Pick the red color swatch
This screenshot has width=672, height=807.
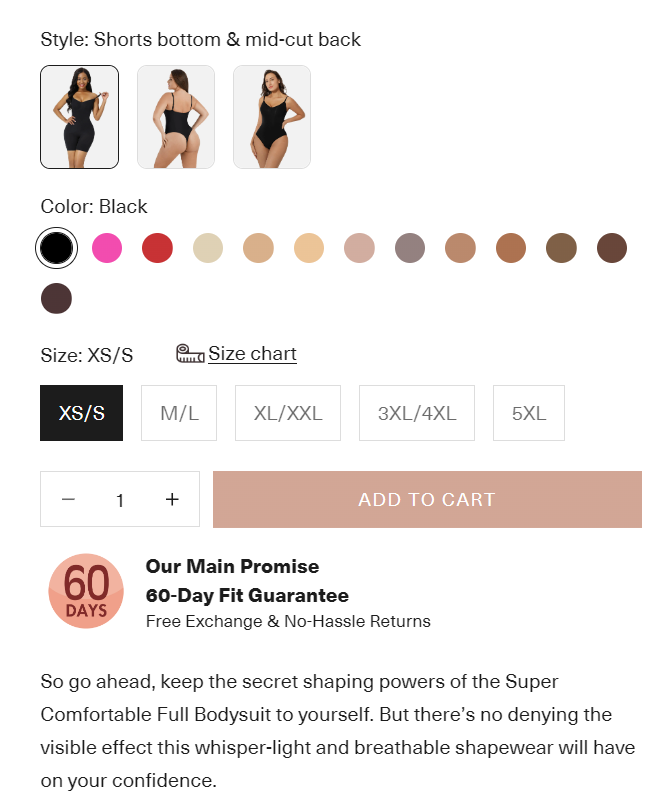pyautogui.click(x=157, y=248)
